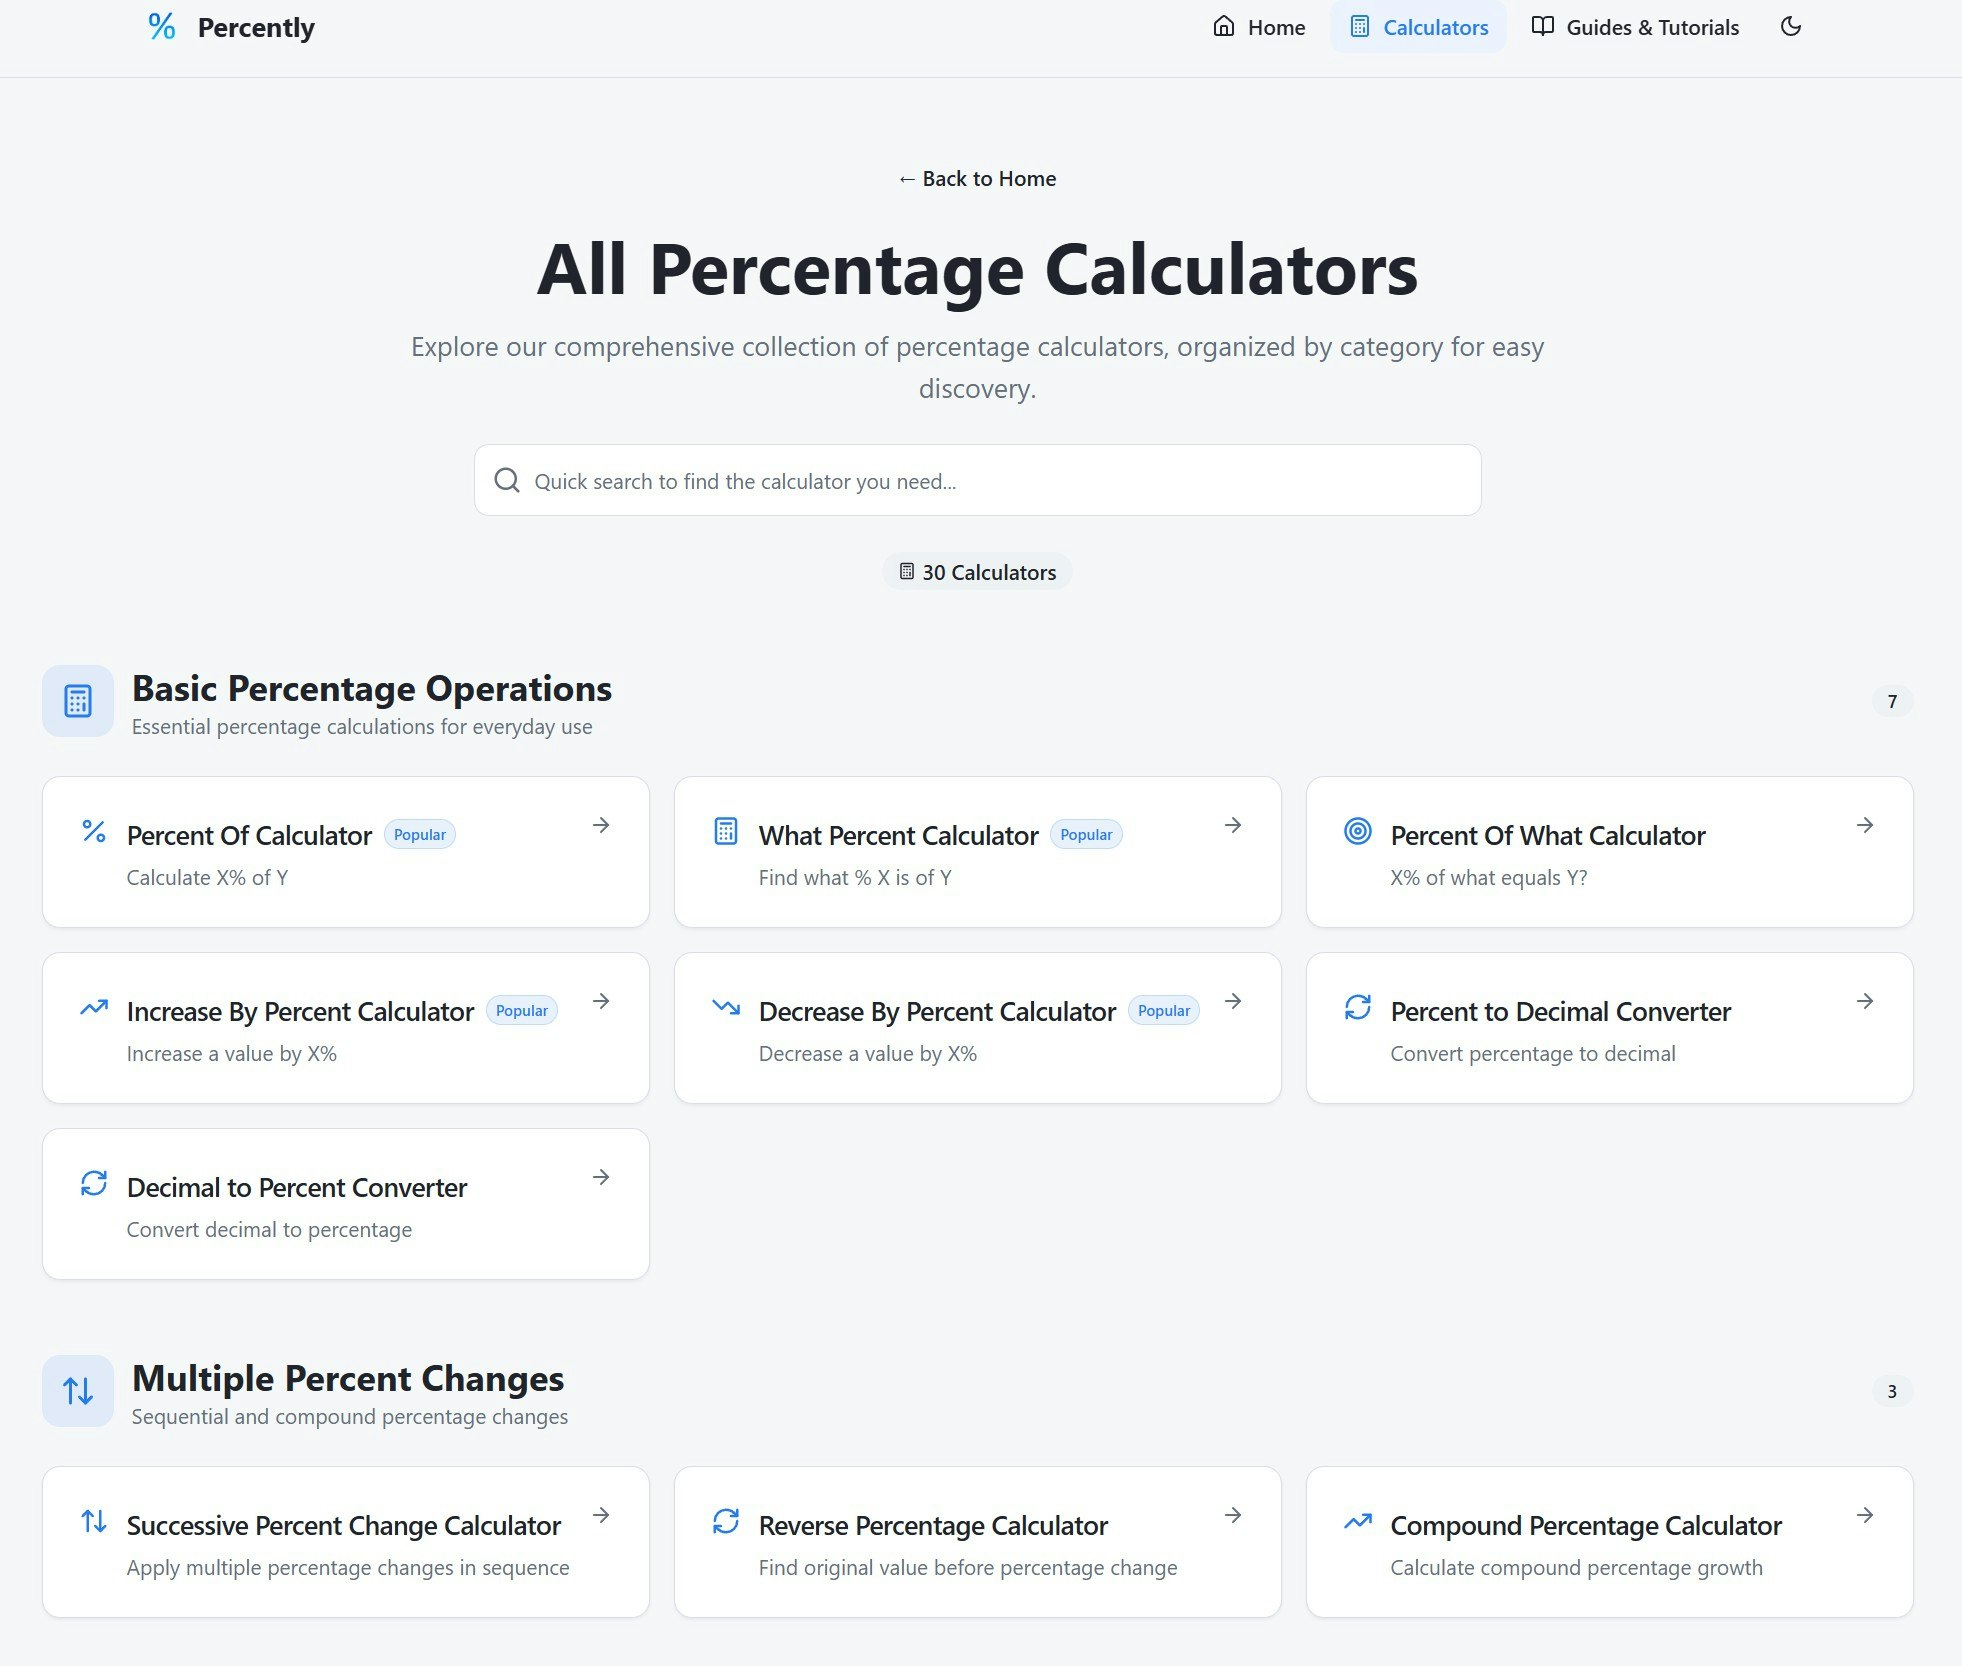The height and width of the screenshot is (1666, 1962).
Task: Click the magnifier icon in the search bar
Action: tap(507, 480)
